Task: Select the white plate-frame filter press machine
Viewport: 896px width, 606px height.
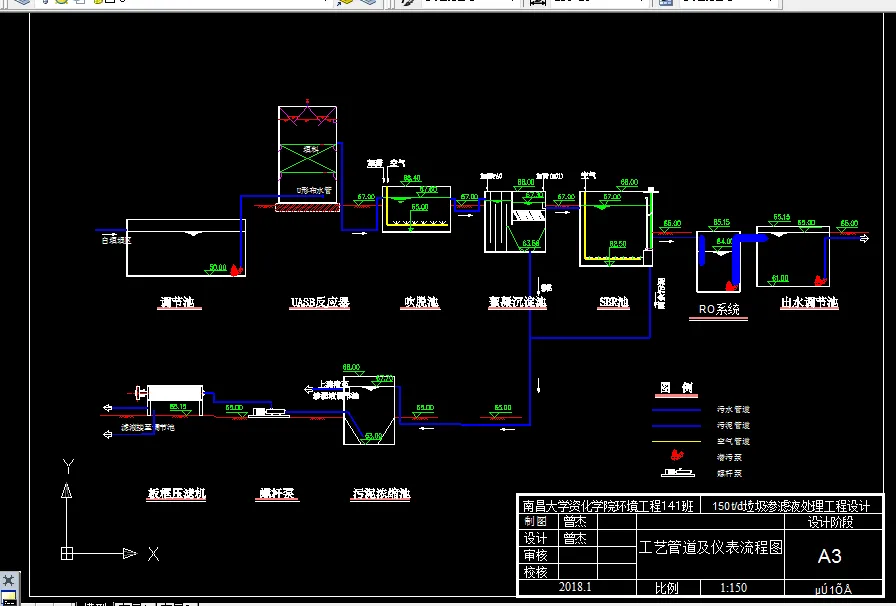Action: 175,394
